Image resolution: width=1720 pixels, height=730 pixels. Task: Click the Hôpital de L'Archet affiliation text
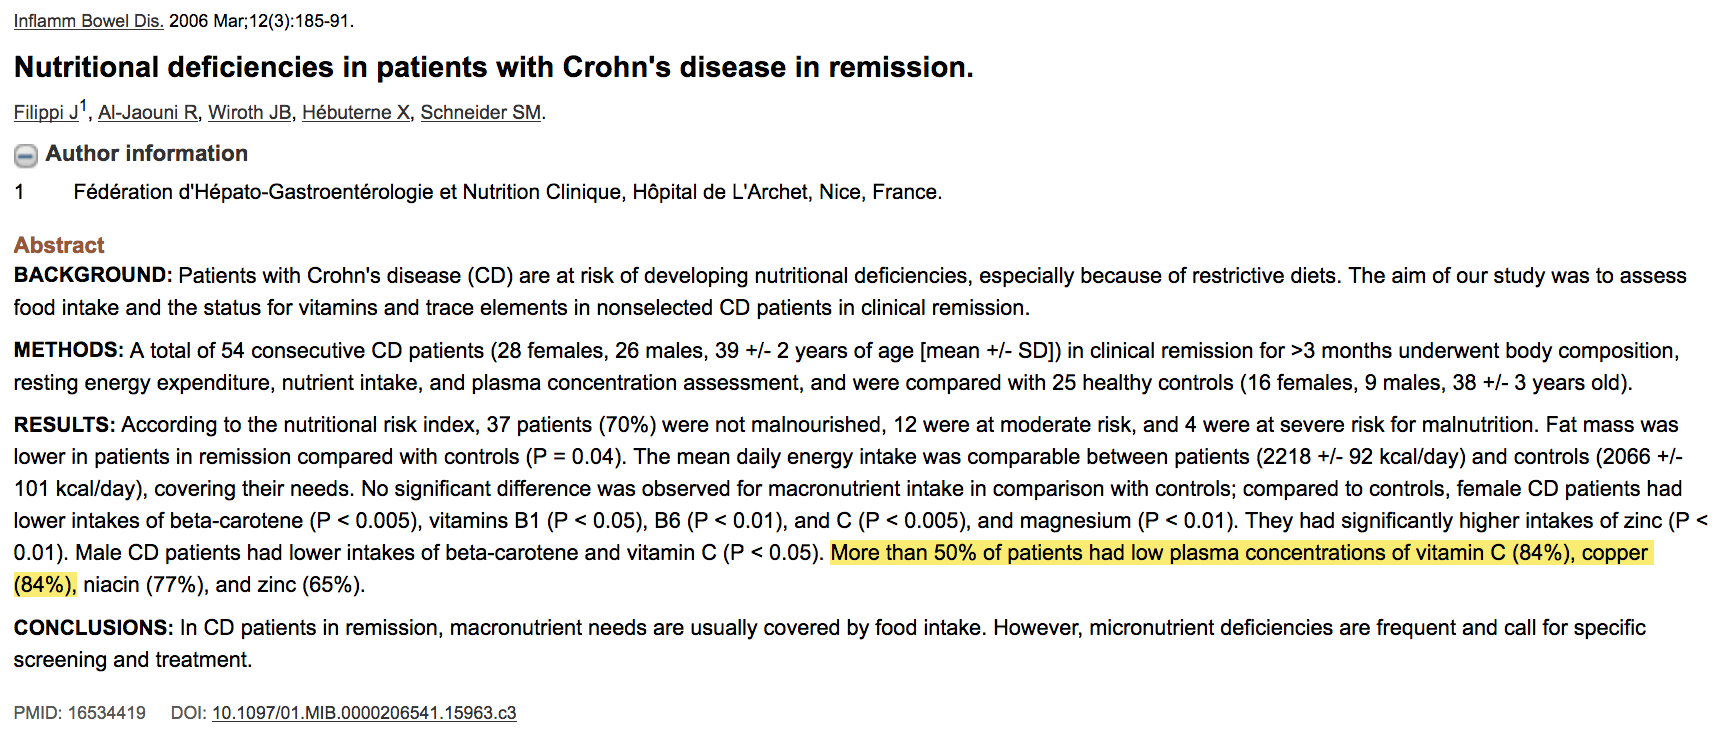click(720, 192)
